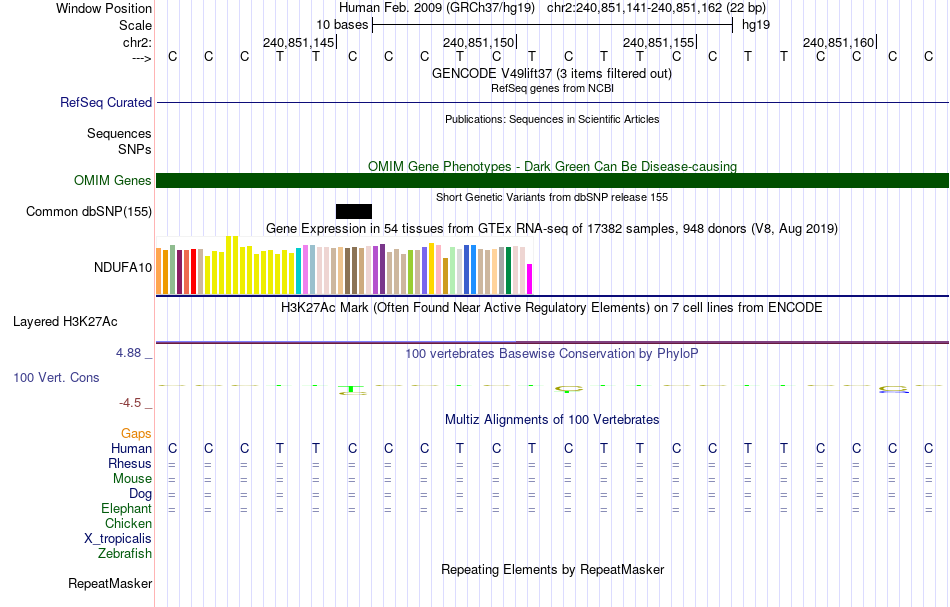Click 'RefSeq genes from NCBI' title
950x607 pixels.
coord(552,88)
